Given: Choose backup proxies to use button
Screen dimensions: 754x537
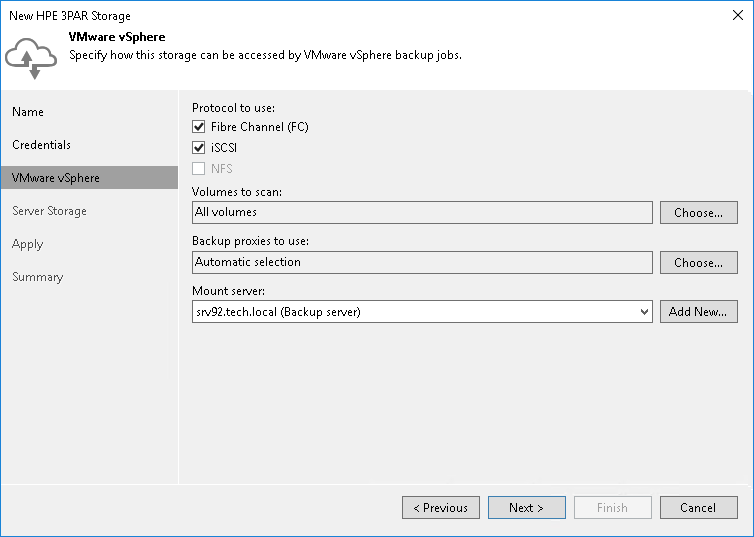Looking at the screenshot, I should tap(699, 262).
